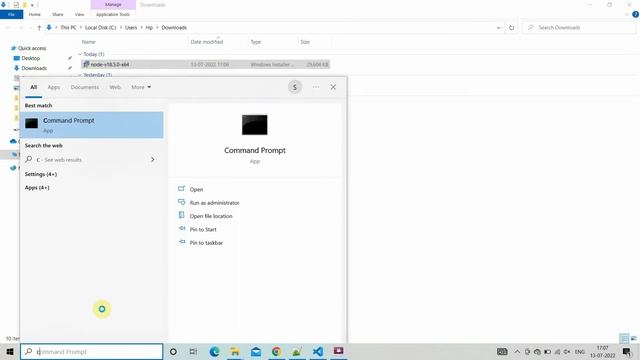Click the Open action icon for Command Prompt
This screenshot has height=360, width=640.
click(x=182, y=189)
